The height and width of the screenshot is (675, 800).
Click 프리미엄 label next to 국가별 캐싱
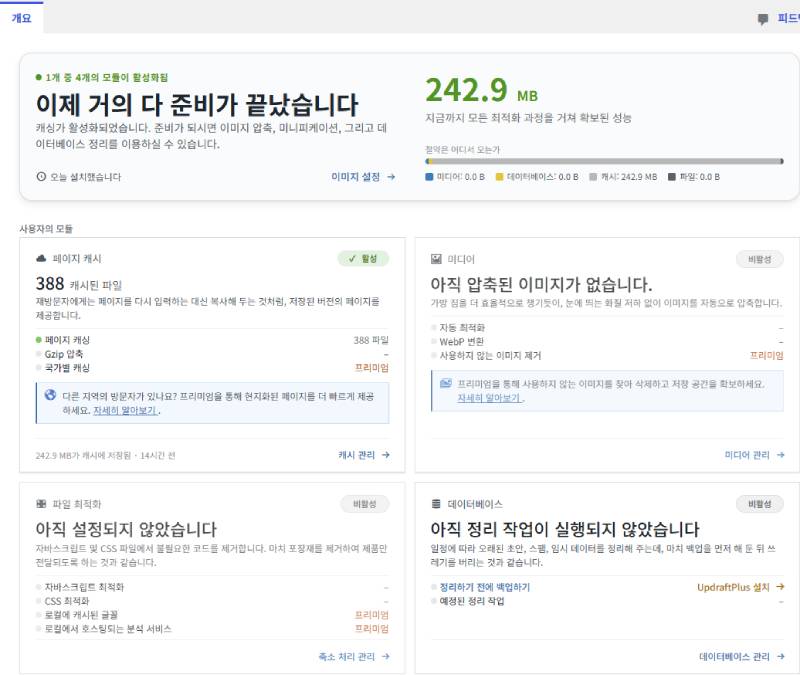tap(372, 368)
